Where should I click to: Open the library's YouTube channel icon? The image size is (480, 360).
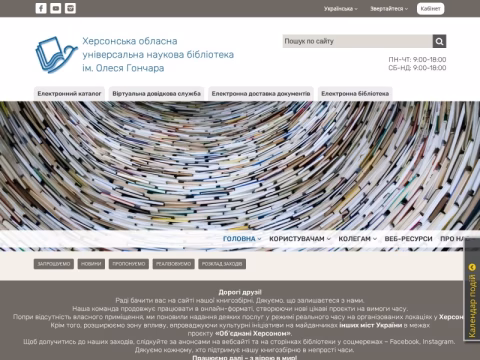56,8
